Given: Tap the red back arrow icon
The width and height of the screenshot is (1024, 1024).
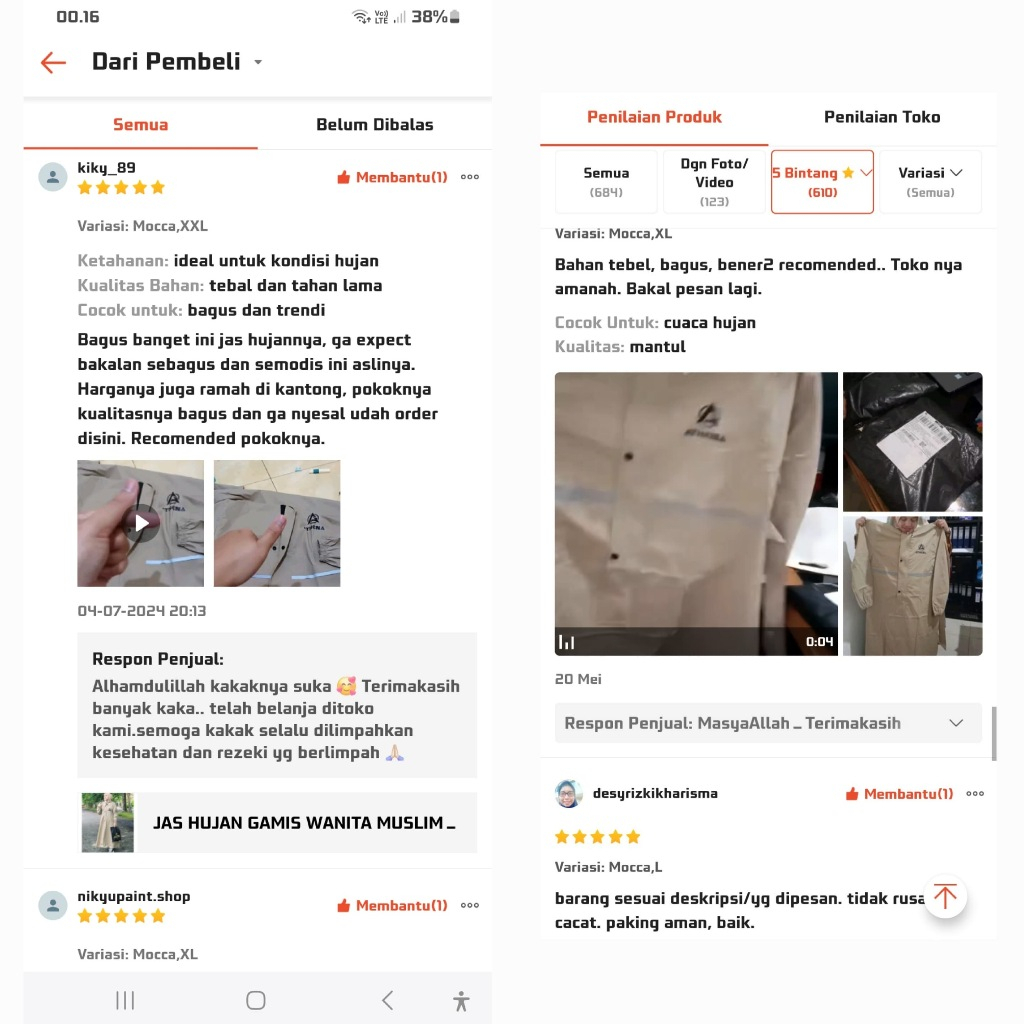Looking at the screenshot, I should (54, 63).
